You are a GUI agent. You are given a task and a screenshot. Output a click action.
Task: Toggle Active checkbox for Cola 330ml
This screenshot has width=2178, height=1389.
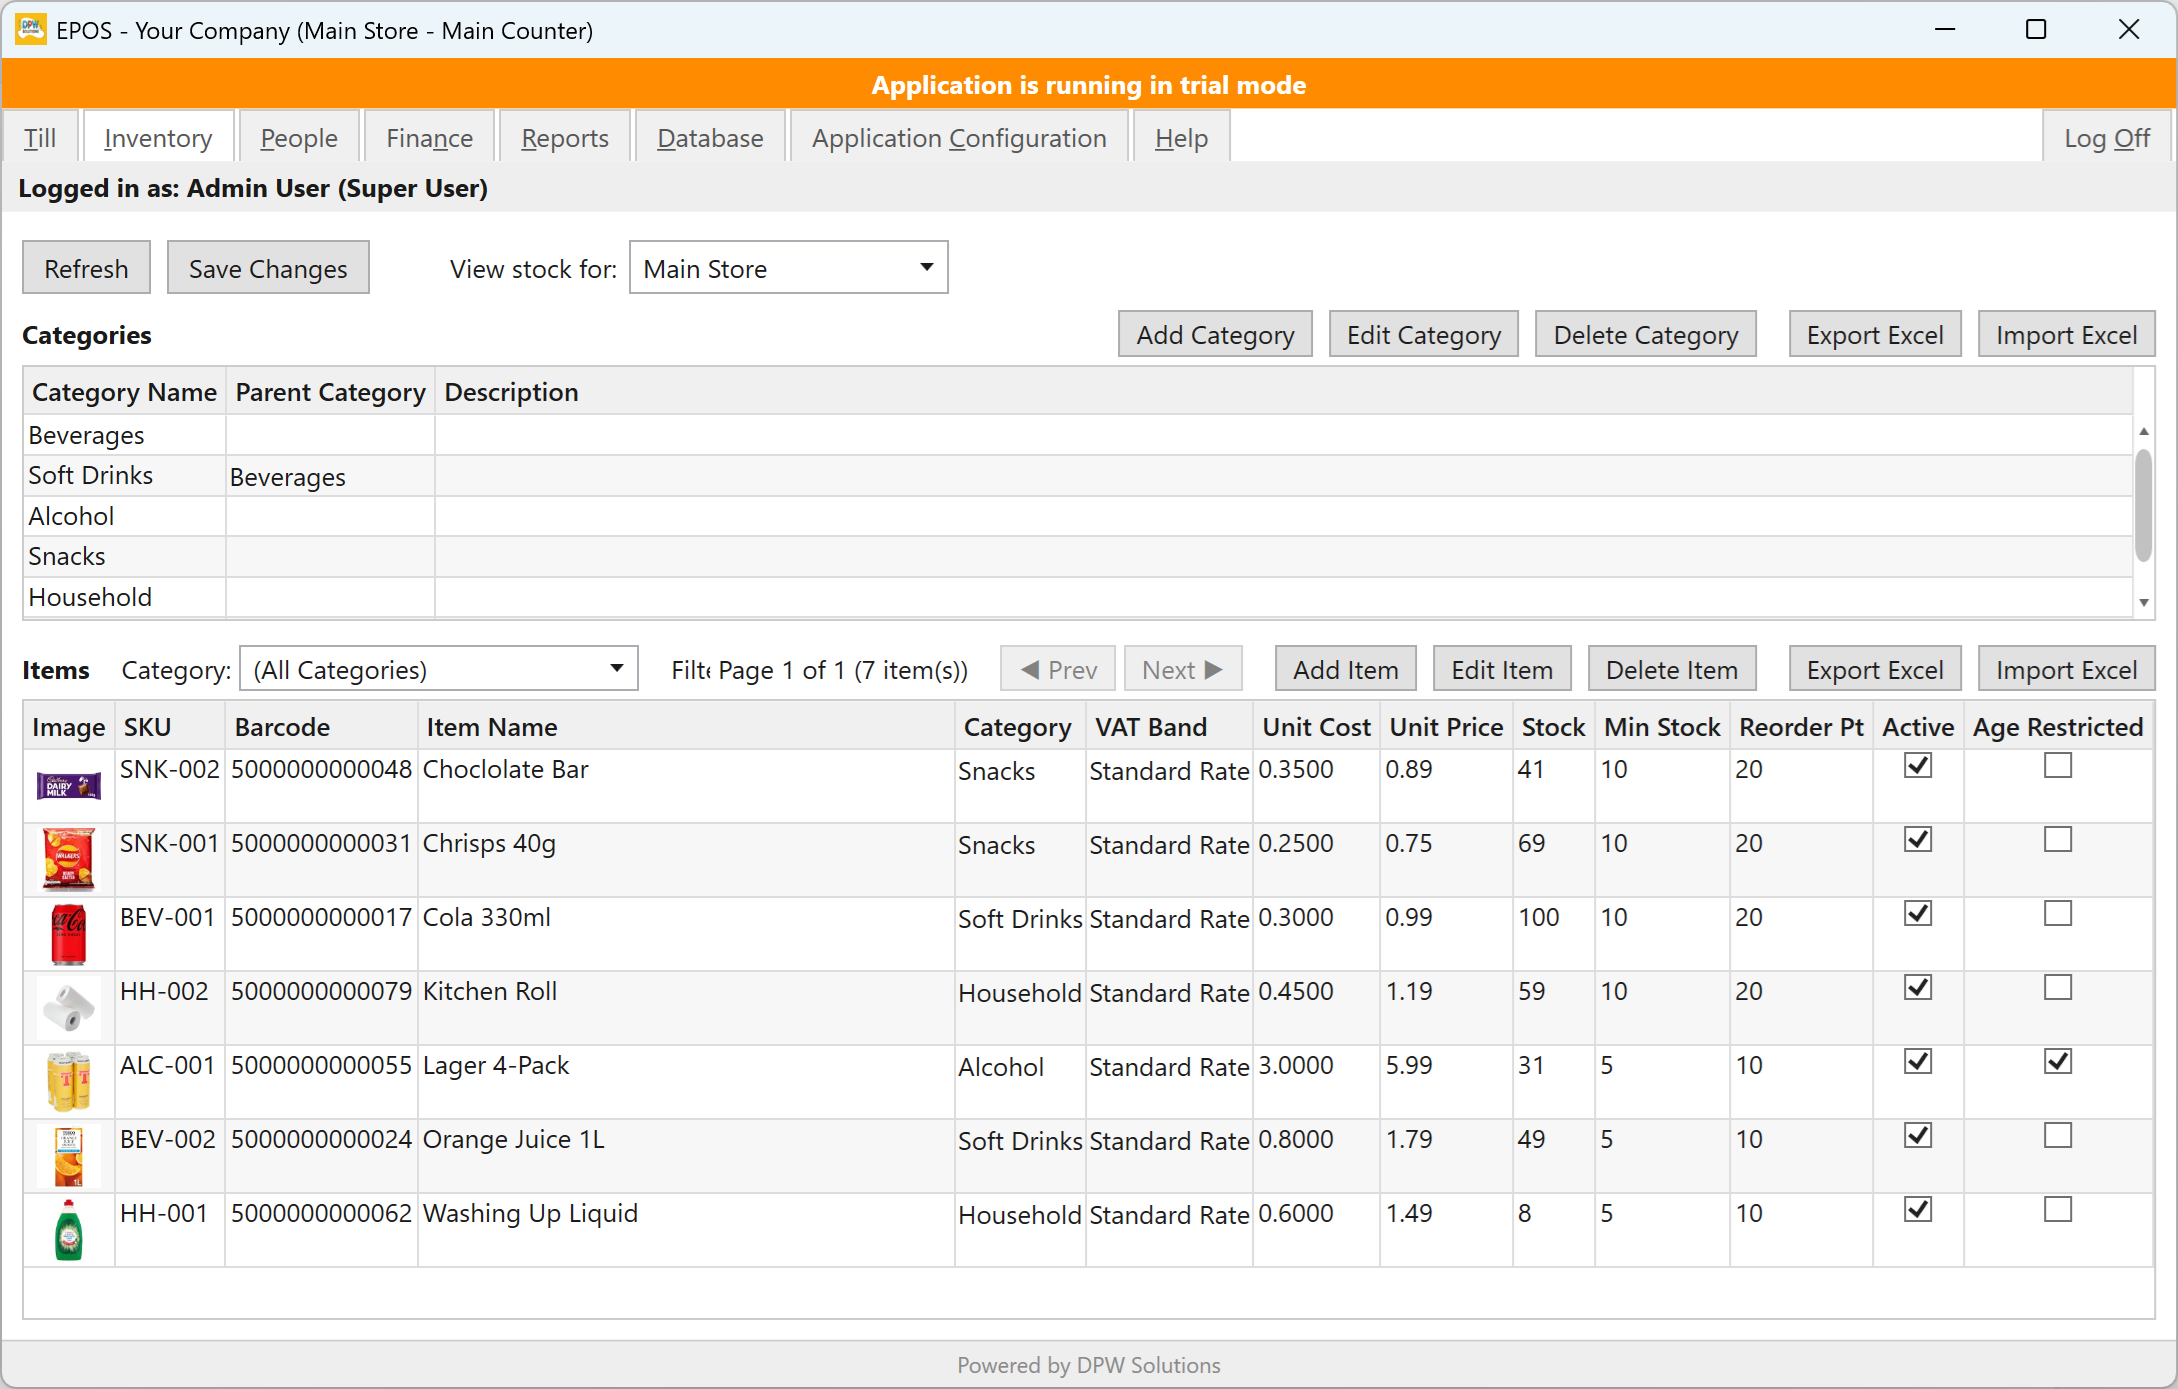pyautogui.click(x=1917, y=913)
